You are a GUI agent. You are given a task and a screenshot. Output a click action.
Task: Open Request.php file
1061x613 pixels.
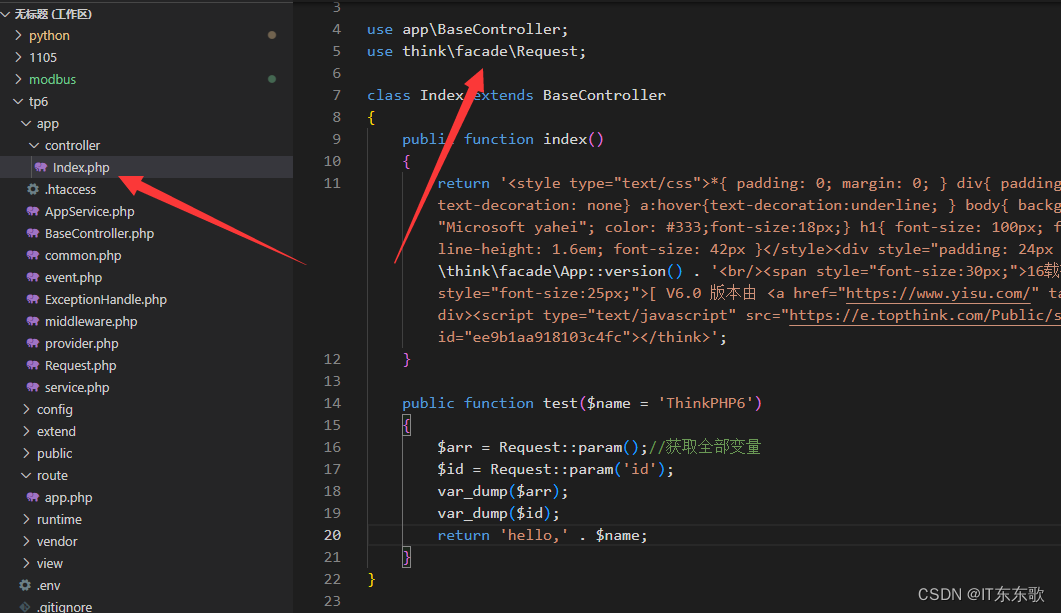(81, 365)
